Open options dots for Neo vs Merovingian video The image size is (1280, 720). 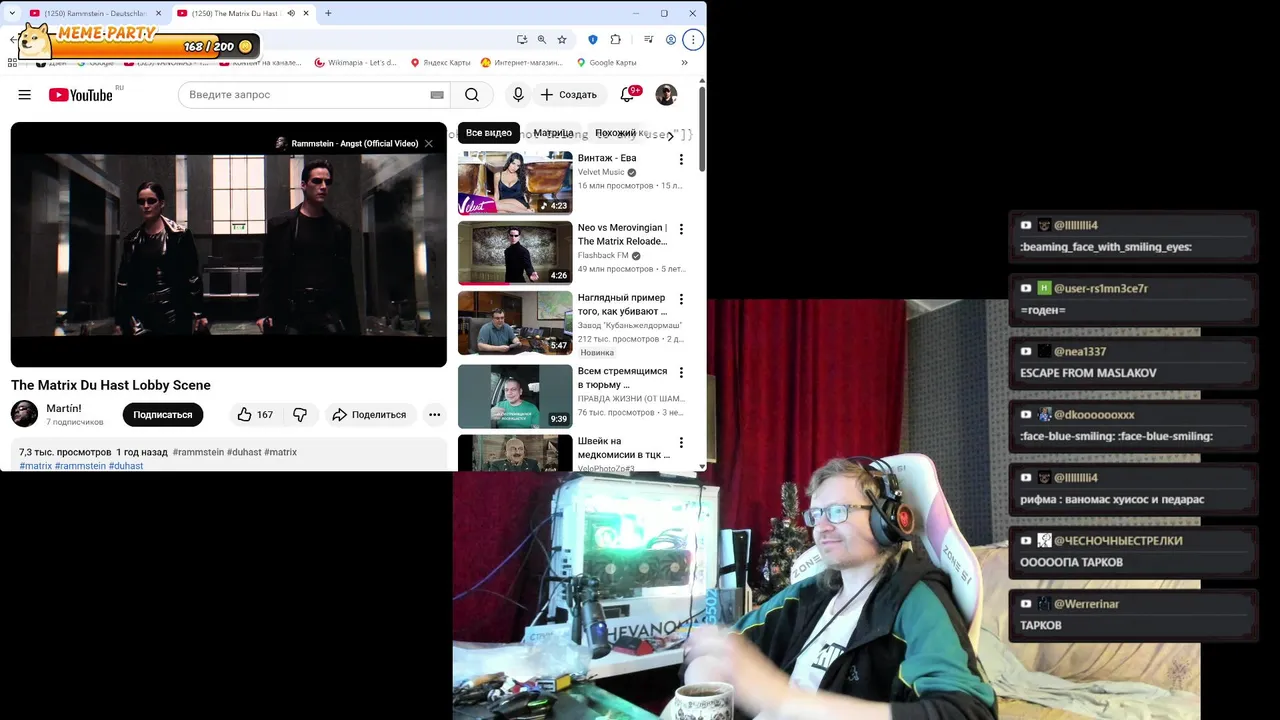(681, 230)
